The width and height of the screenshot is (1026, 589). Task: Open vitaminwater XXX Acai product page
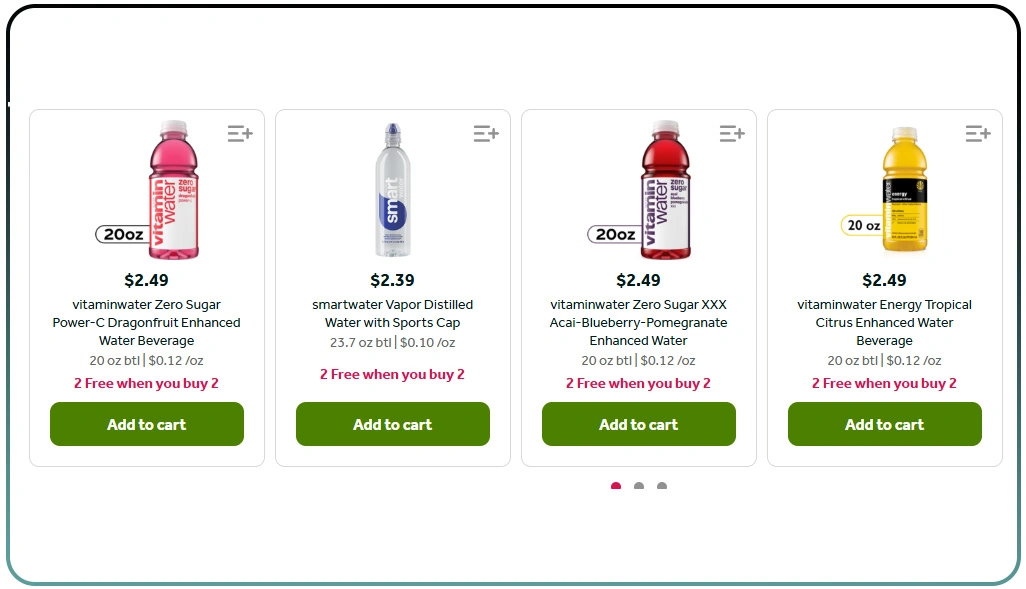[638, 322]
